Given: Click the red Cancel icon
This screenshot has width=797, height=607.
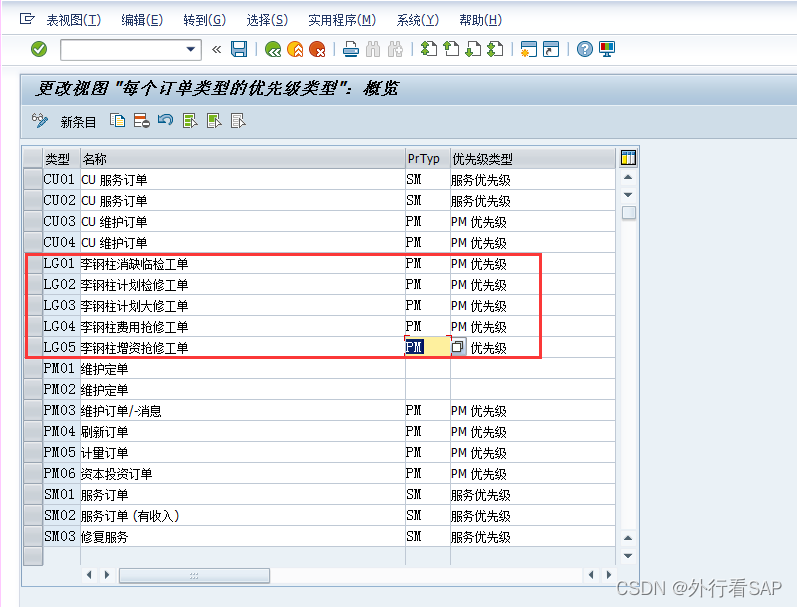Looking at the screenshot, I should click(x=317, y=49).
